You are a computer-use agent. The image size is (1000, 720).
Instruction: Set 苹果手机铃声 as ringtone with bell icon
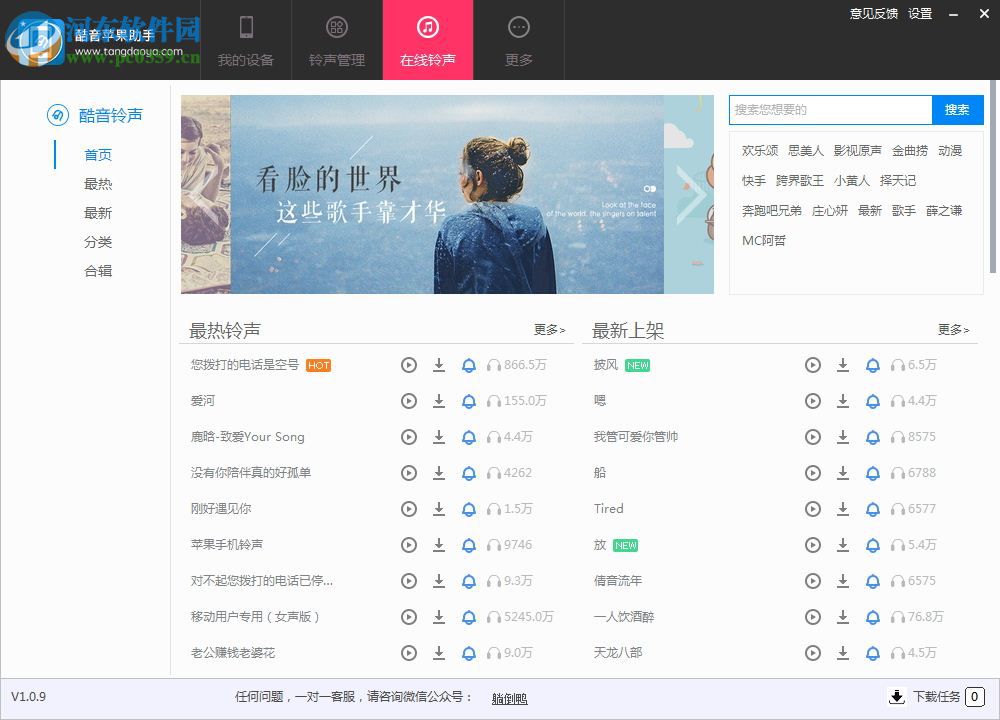470,545
